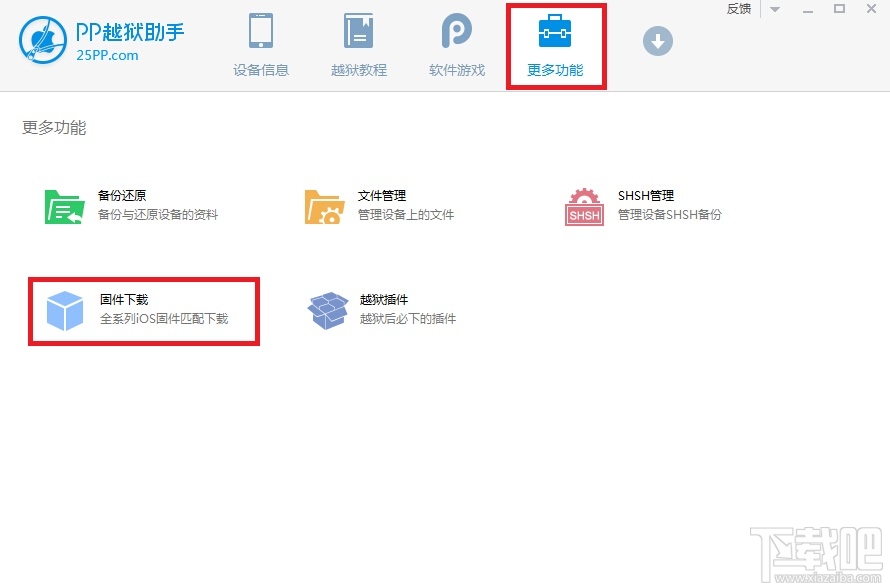The height and width of the screenshot is (588, 890).
Task: Click the 软件游戏 P icon
Action: click(x=455, y=31)
